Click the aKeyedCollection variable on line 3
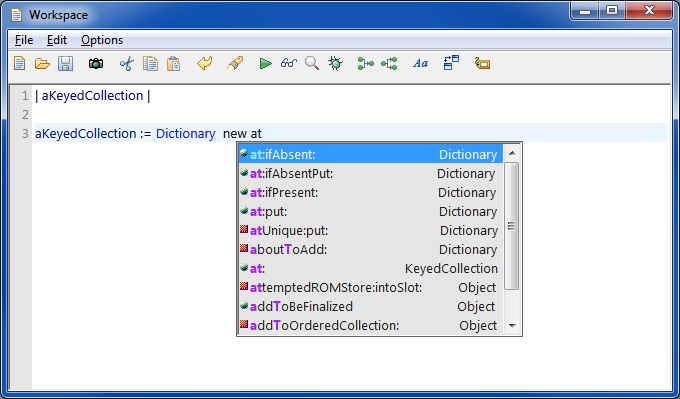 coord(86,134)
